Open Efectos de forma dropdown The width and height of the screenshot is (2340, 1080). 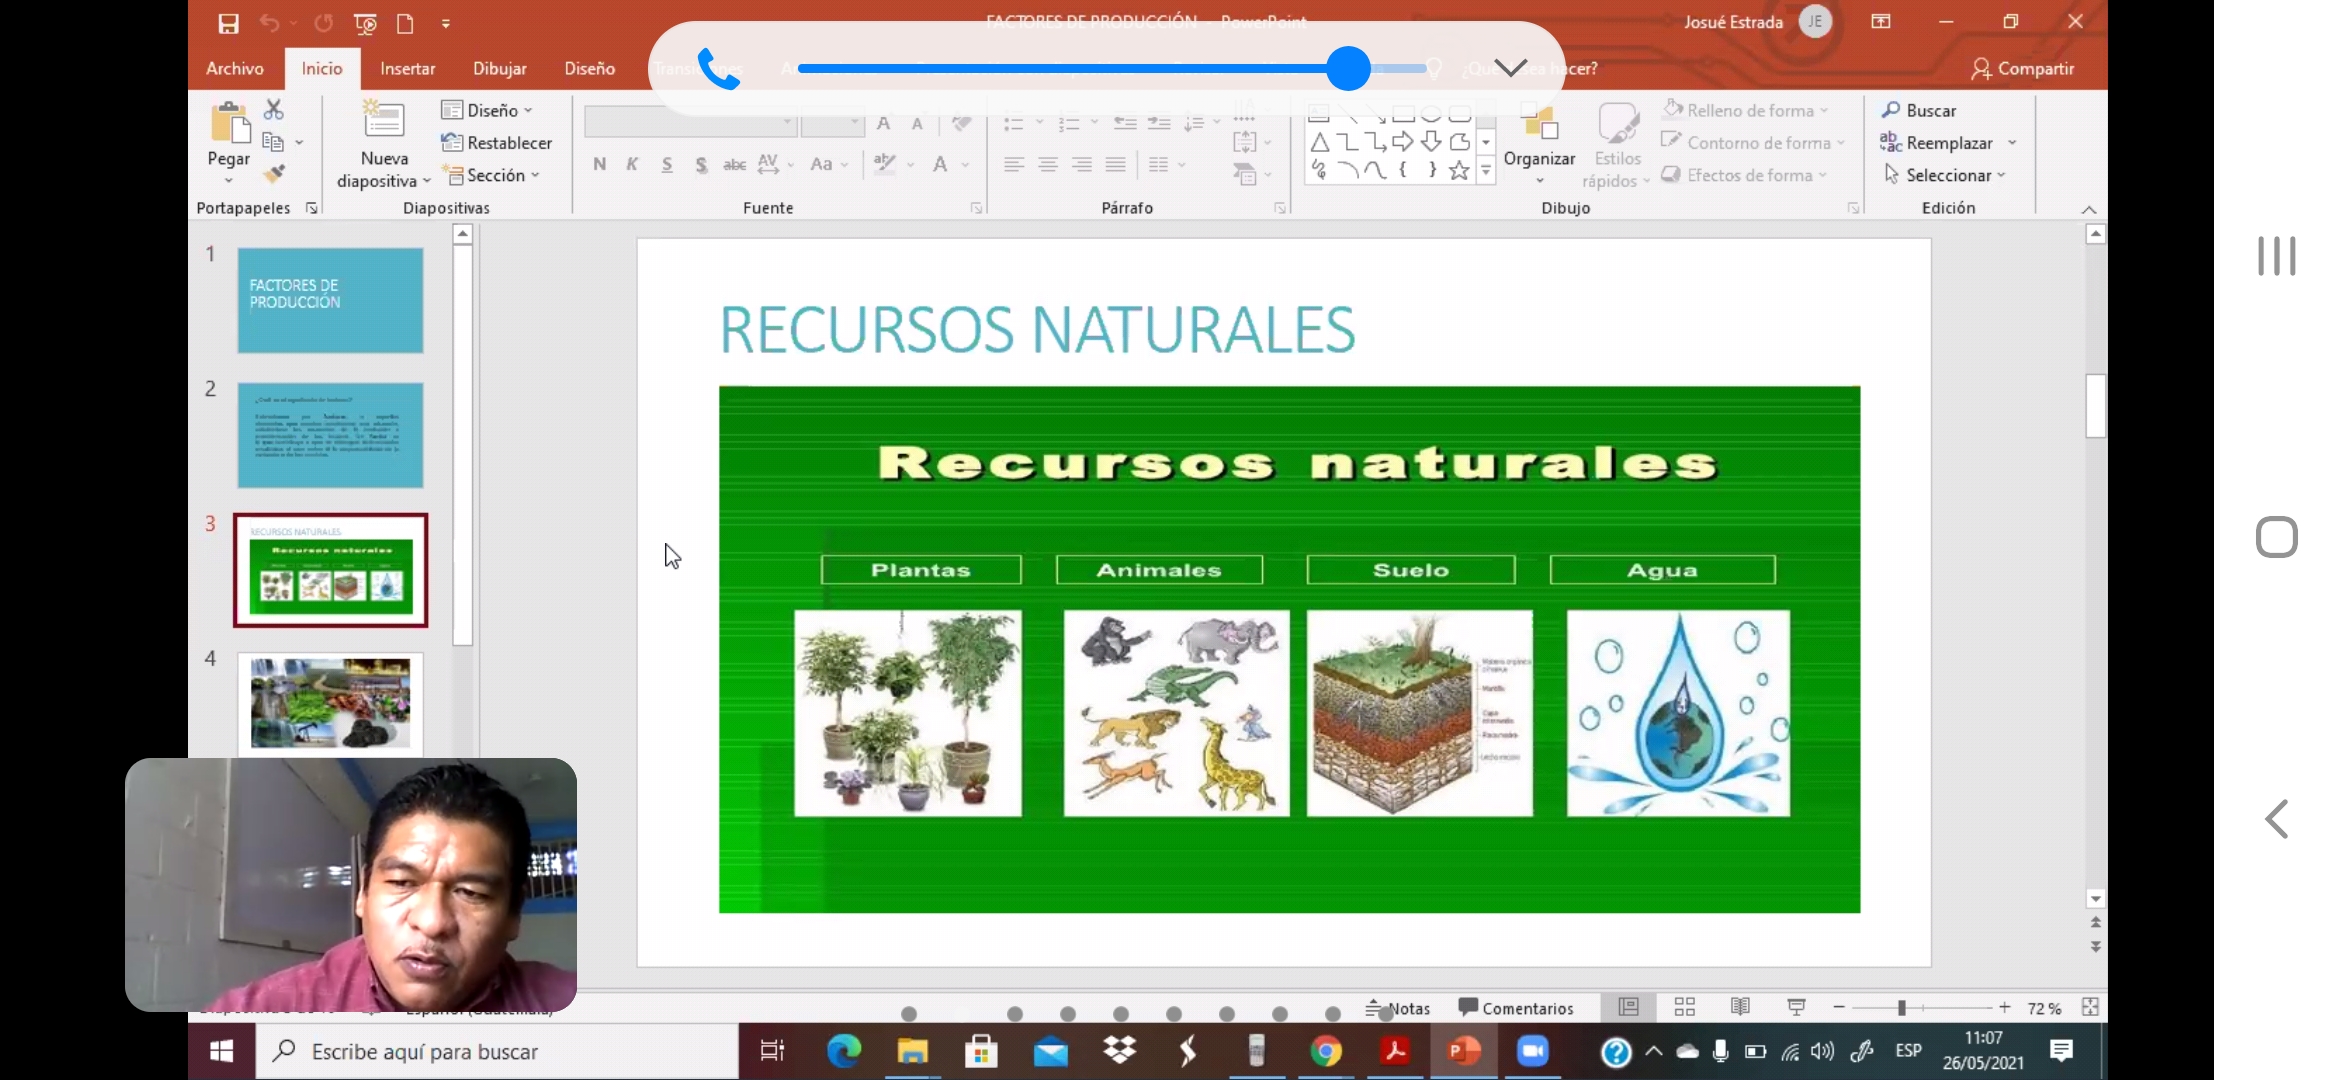(x=1744, y=175)
